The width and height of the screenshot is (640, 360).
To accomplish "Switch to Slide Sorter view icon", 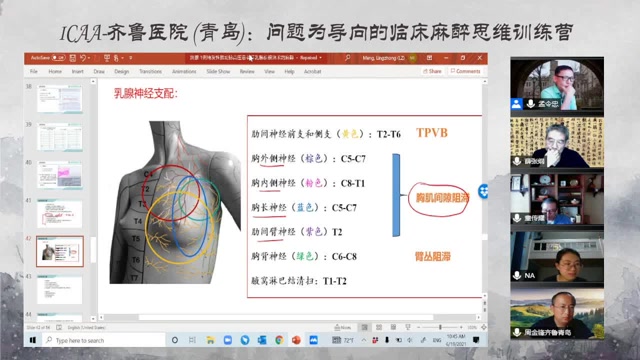I will click(379, 327).
